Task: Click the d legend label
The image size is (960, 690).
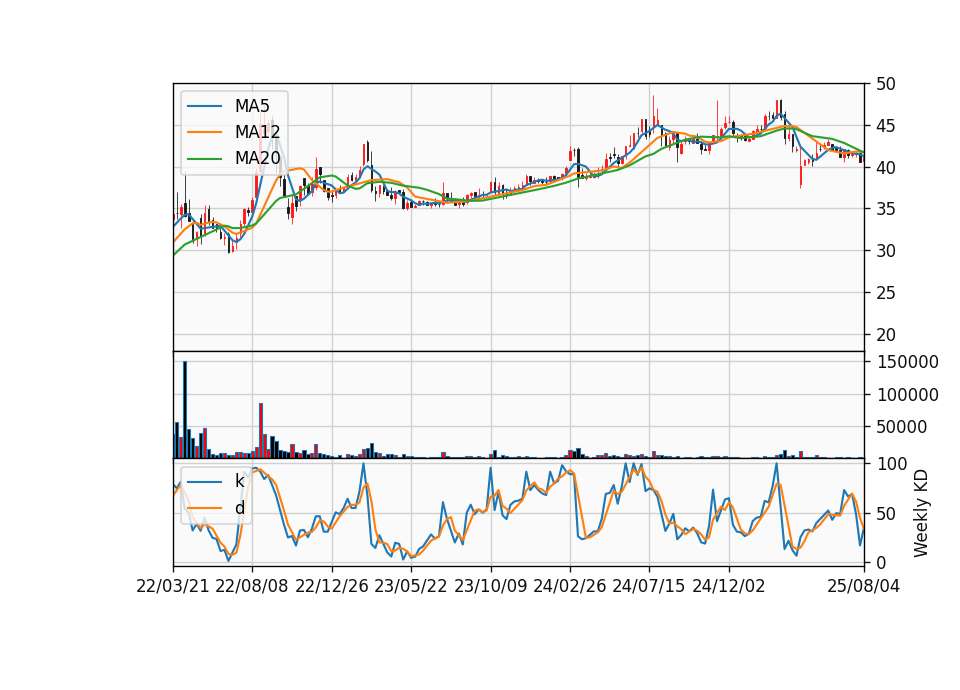Action: coord(239,508)
